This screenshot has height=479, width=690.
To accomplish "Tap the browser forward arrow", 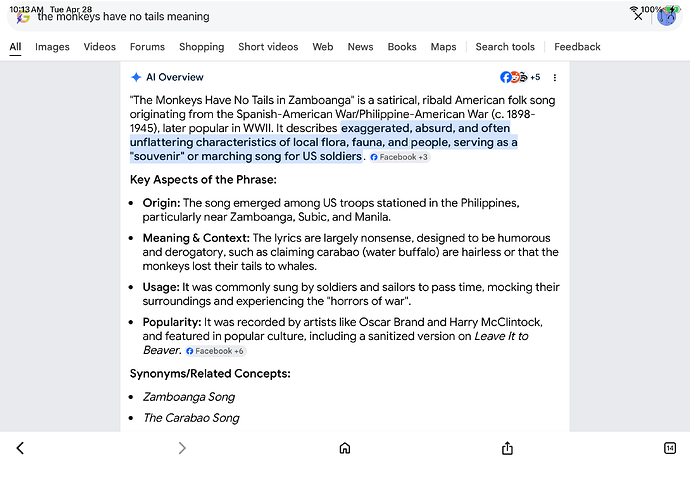I will point(182,448).
